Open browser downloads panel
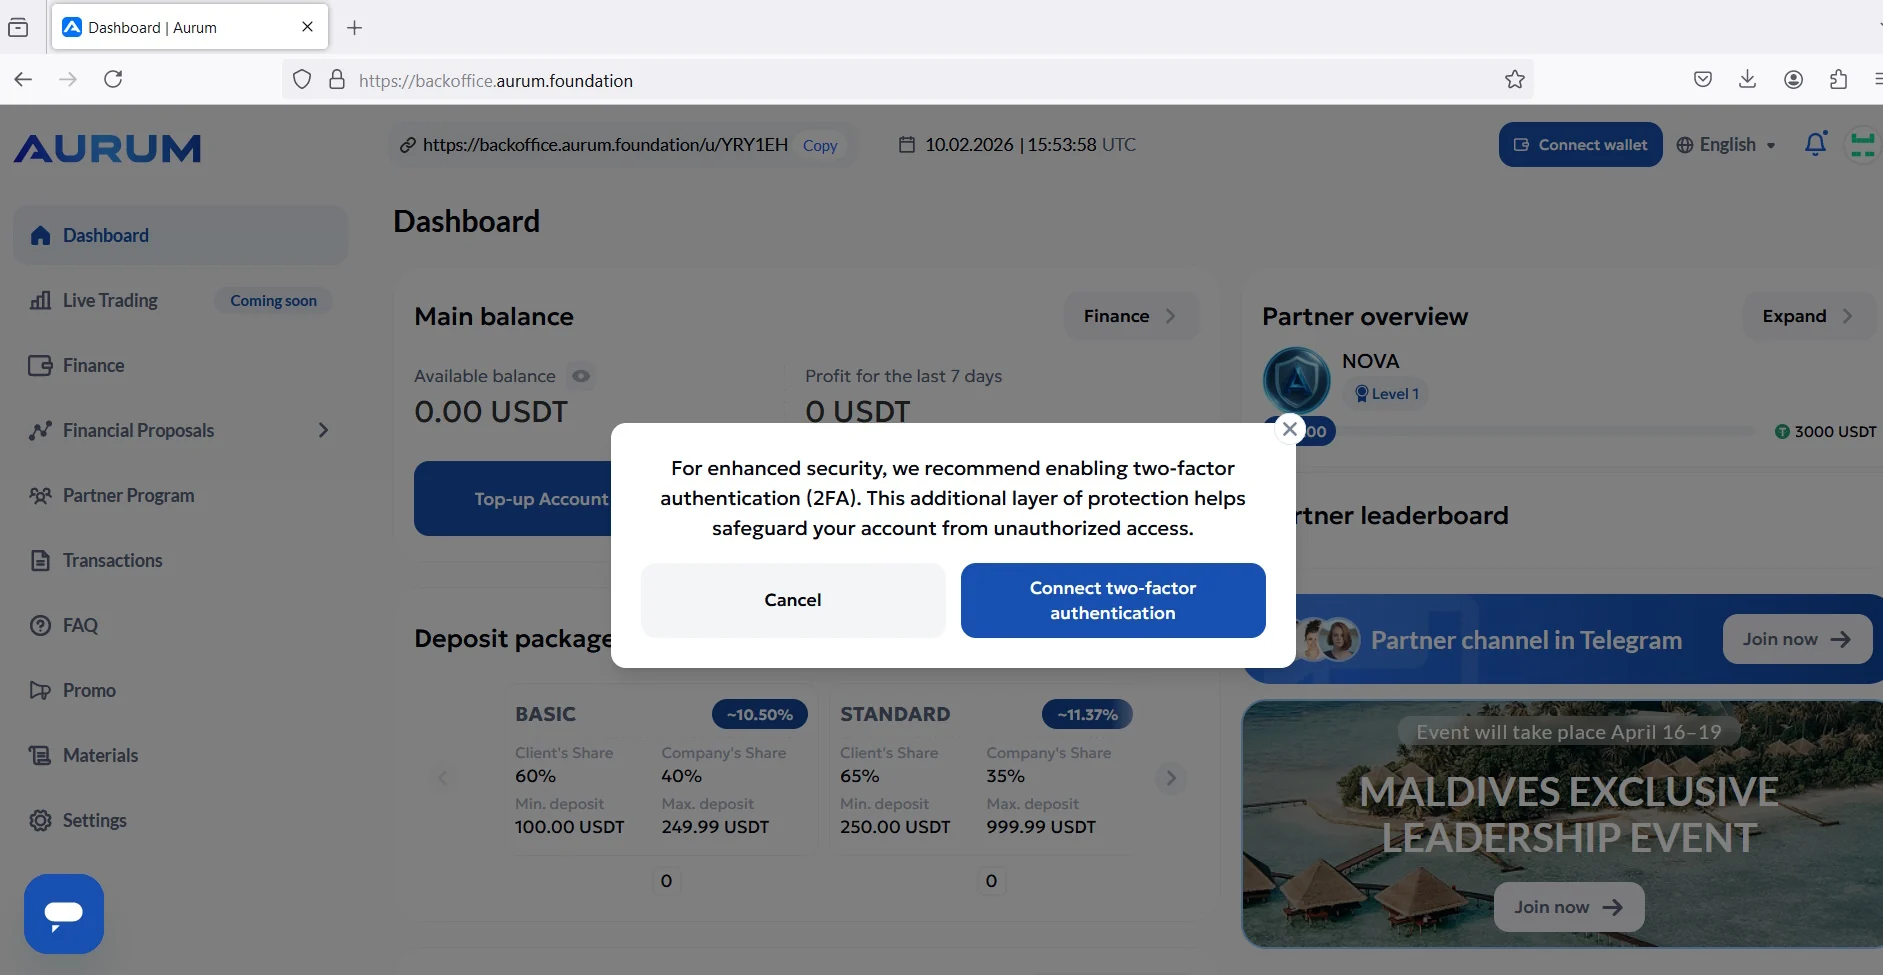Viewport: 1883px width, 975px height. [x=1747, y=79]
